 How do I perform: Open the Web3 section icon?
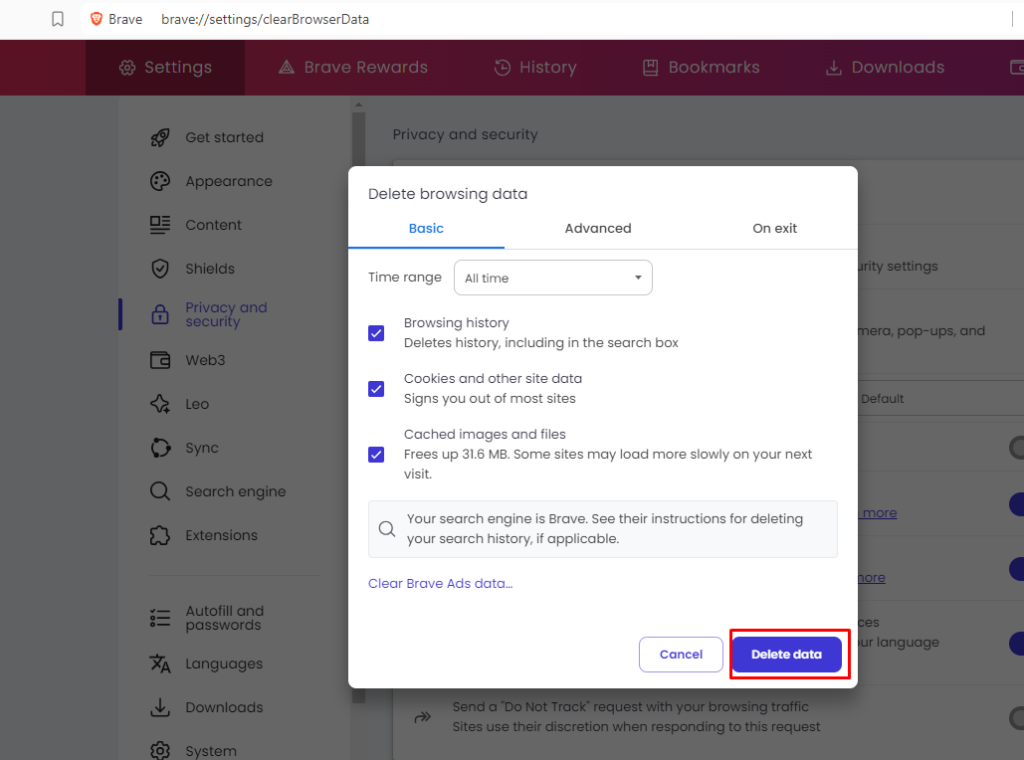point(159,360)
